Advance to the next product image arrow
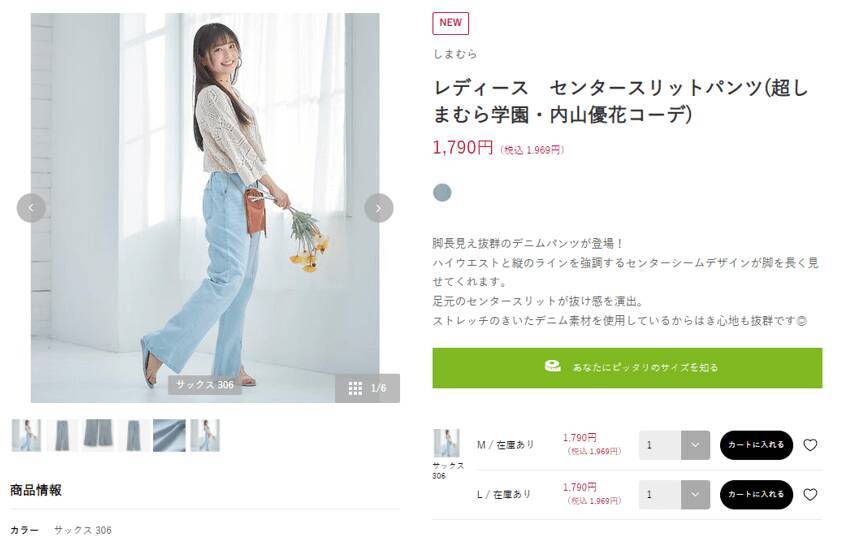849x552 pixels. pyautogui.click(x=378, y=208)
